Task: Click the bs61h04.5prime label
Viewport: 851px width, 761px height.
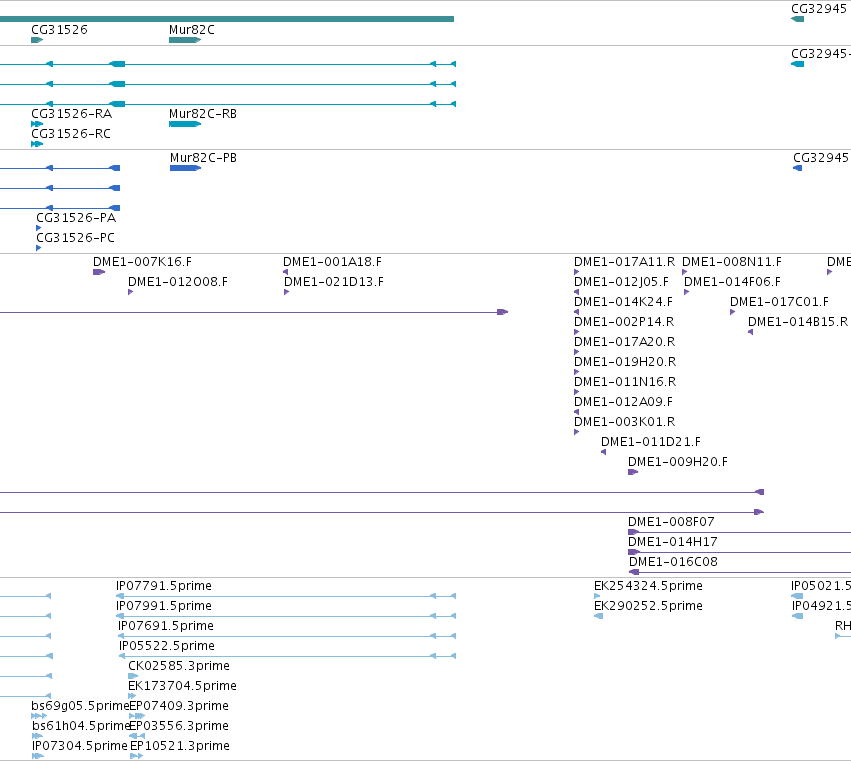Action: point(81,727)
